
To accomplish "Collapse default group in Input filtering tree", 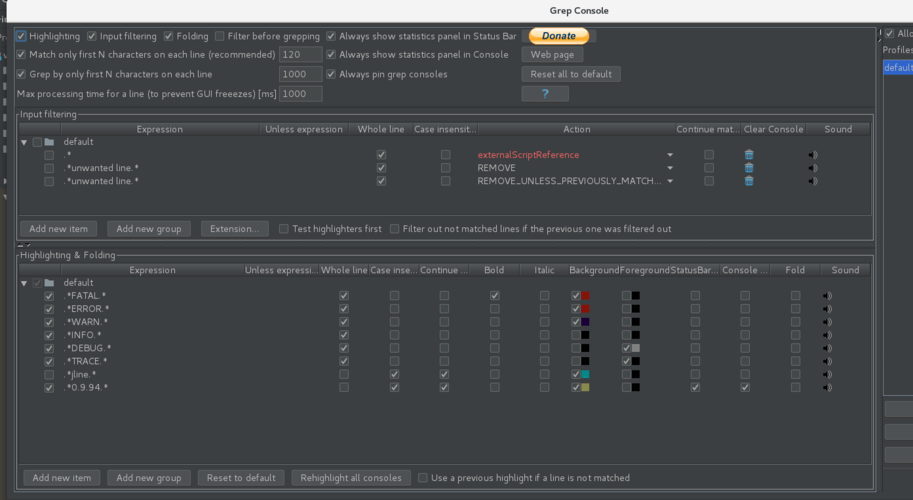I will pyautogui.click(x=24, y=142).
